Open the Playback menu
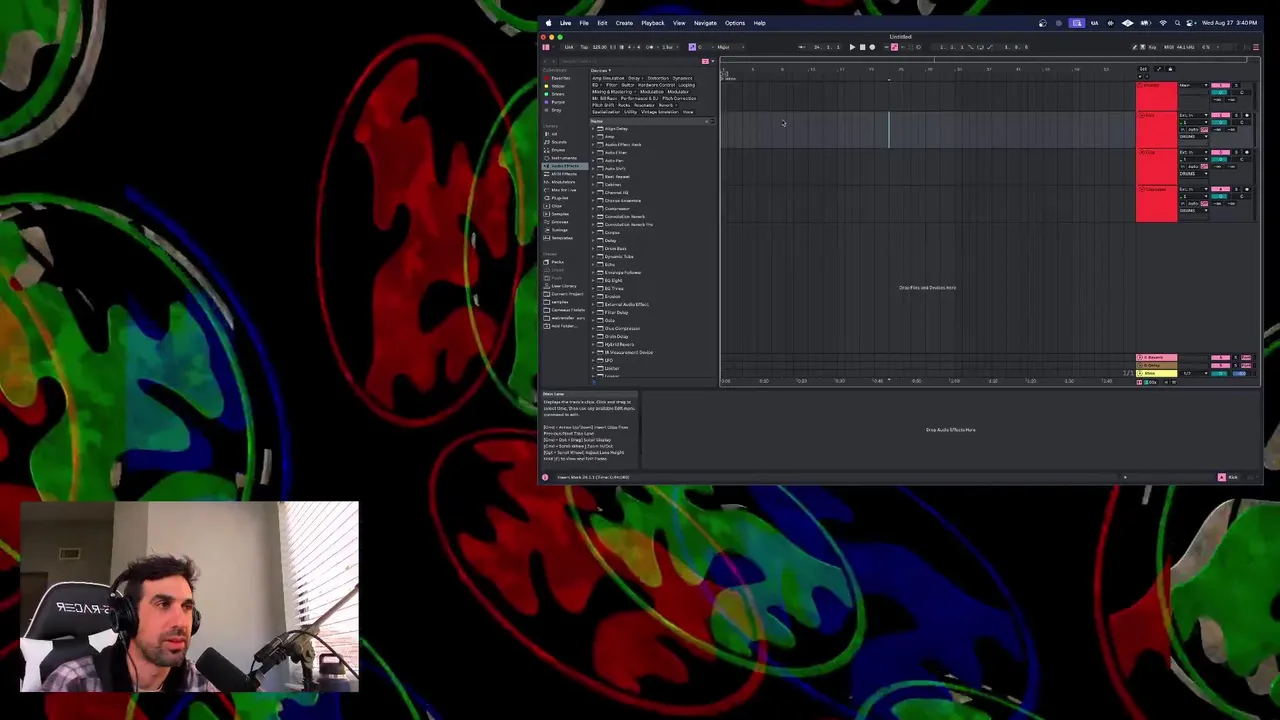This screenshot has width=1280, height=720. click(653, 23)
